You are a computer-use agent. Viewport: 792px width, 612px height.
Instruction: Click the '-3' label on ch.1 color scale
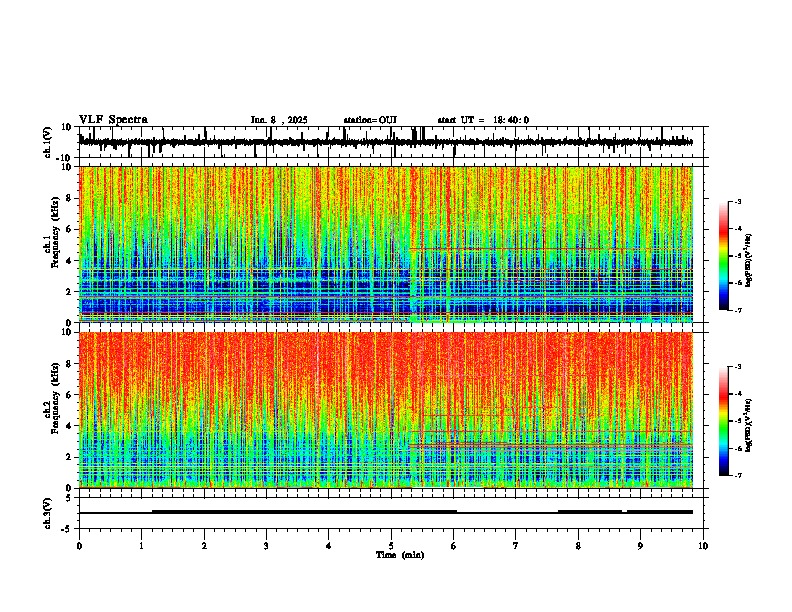click(x=737, y=201)
